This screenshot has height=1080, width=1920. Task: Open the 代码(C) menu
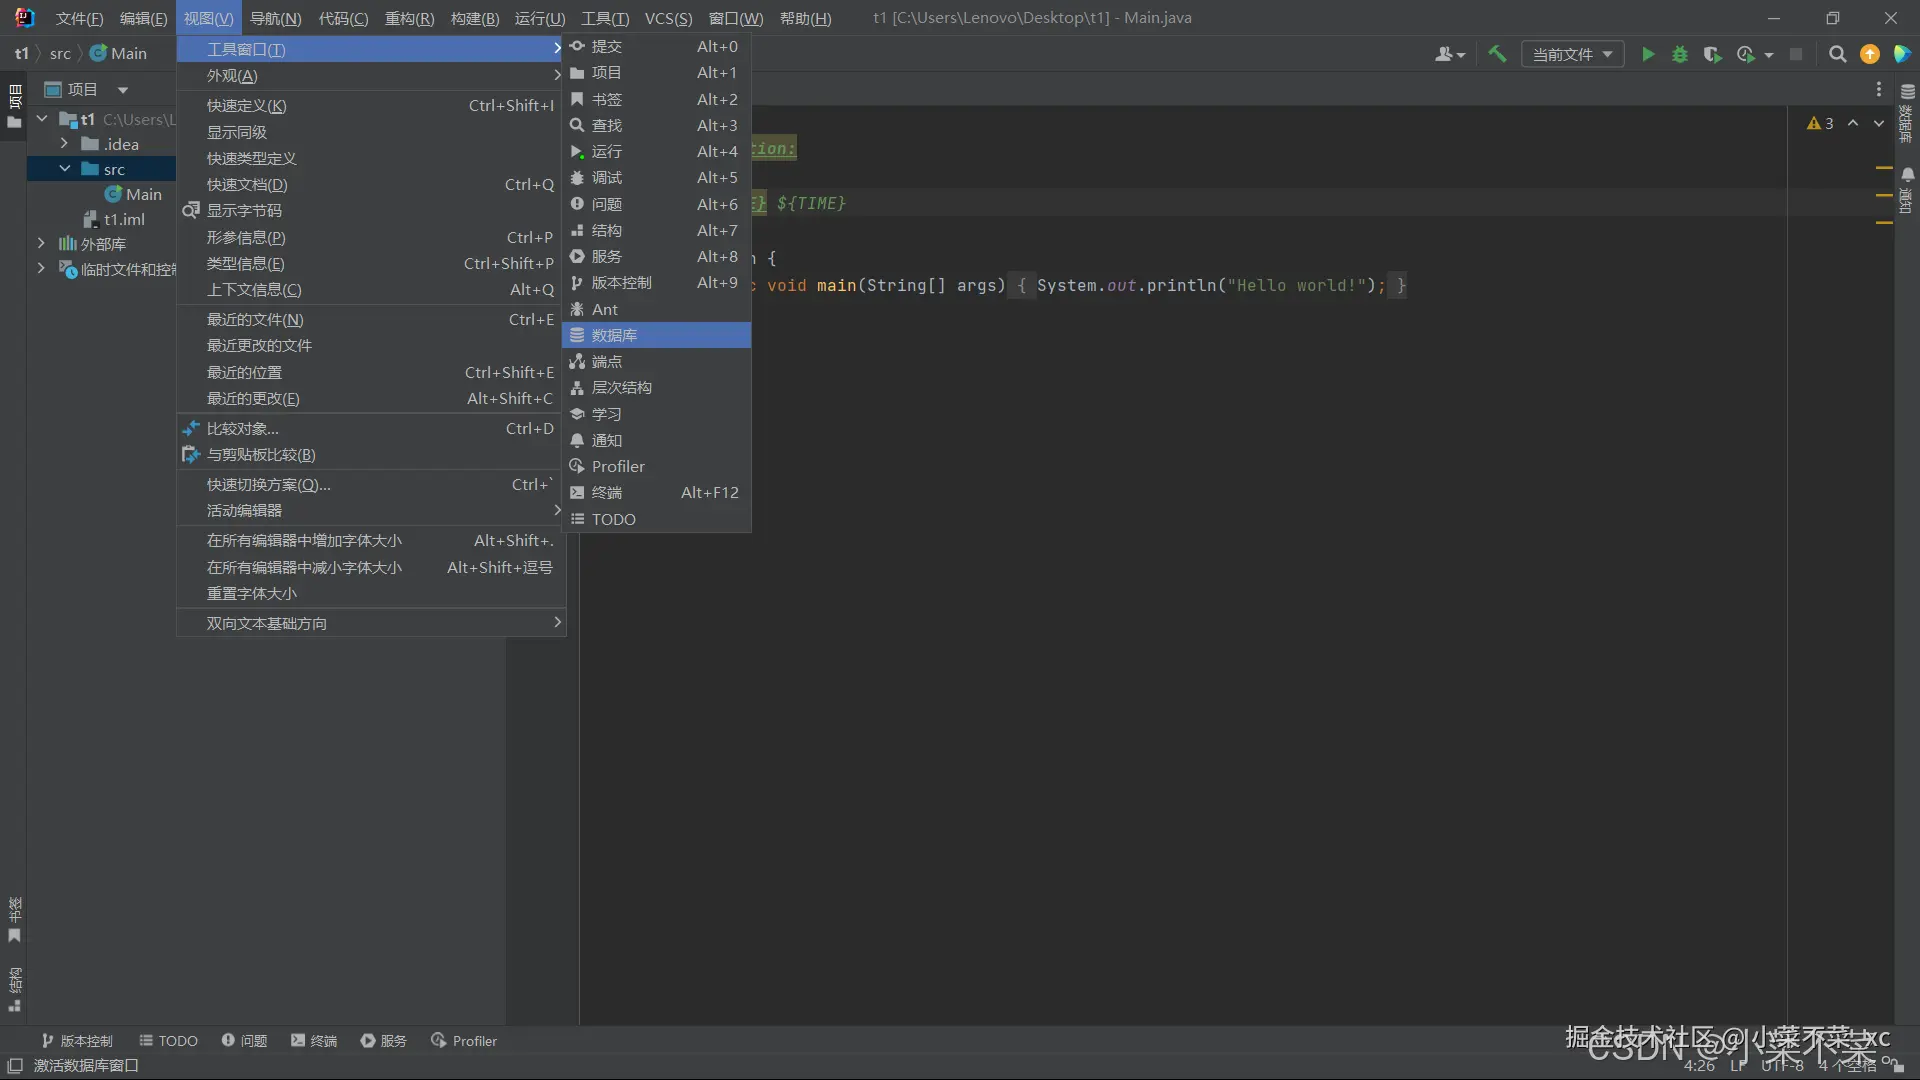coord(343,18)
